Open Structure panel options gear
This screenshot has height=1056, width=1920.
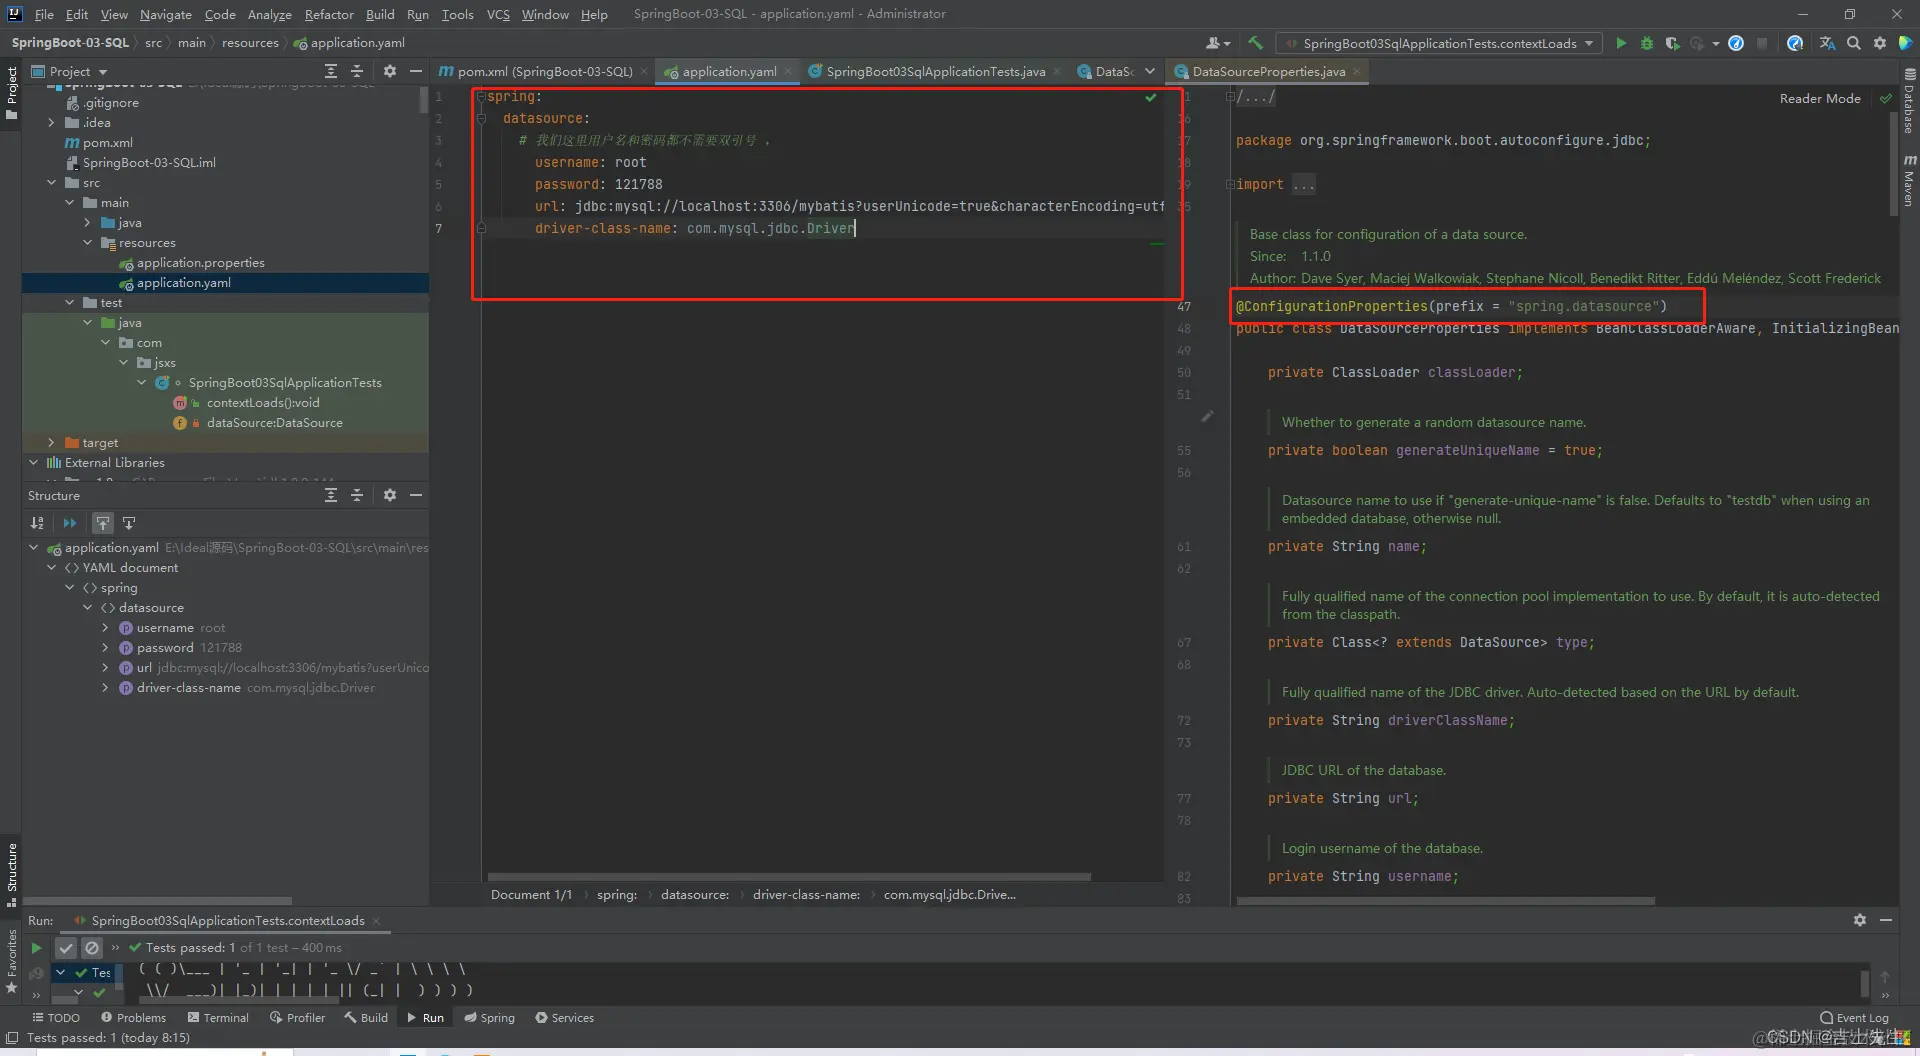coord(390,495)
